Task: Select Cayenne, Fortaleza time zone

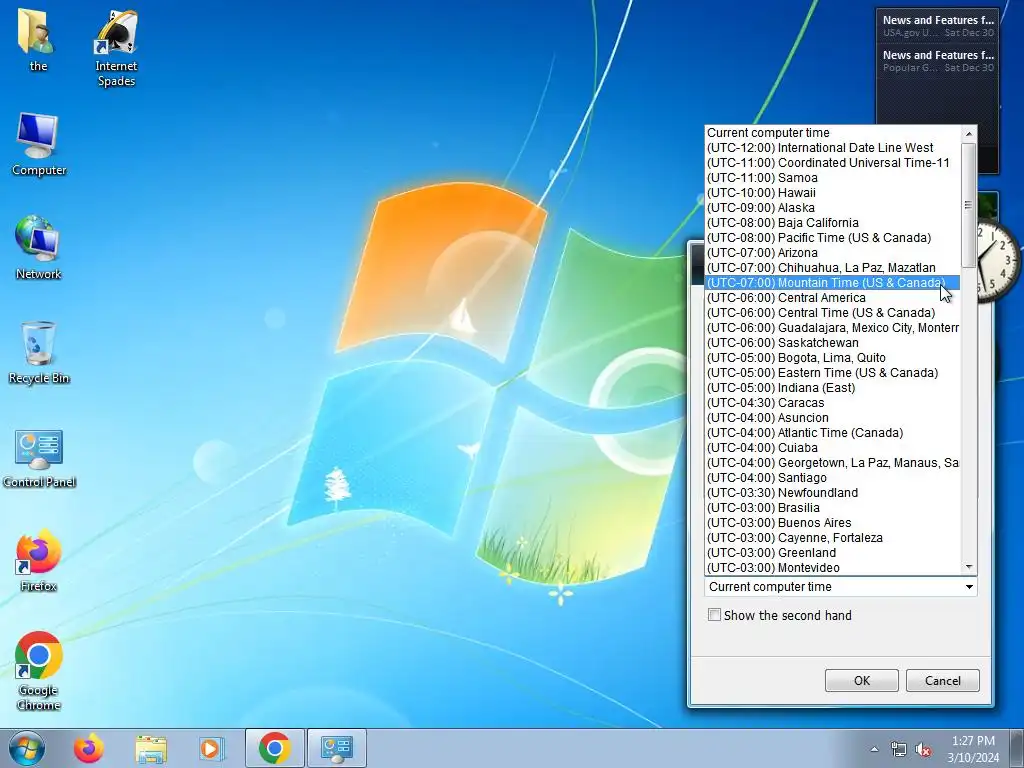Action: tap(833, 538)
